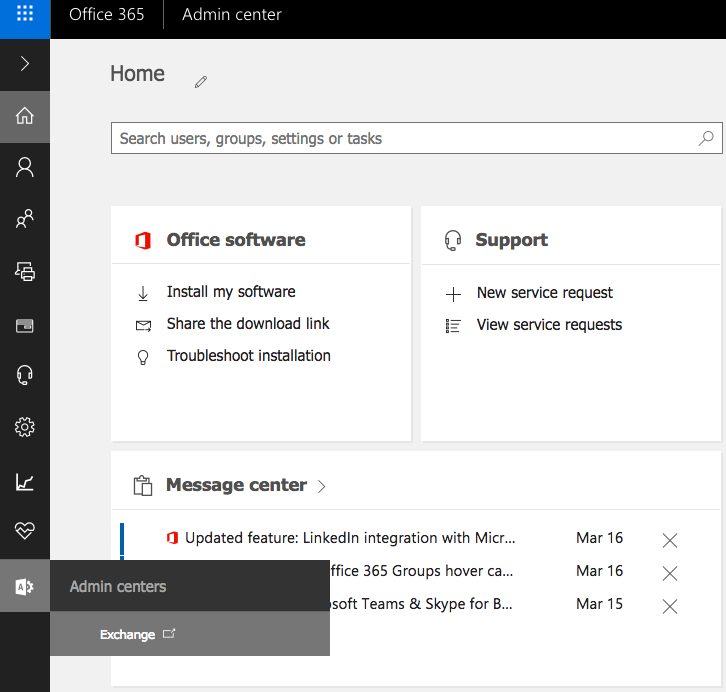Click the lightbulb troubleshoot icon
The width and height of the screenshot is (726, 692).
[143, 357]
